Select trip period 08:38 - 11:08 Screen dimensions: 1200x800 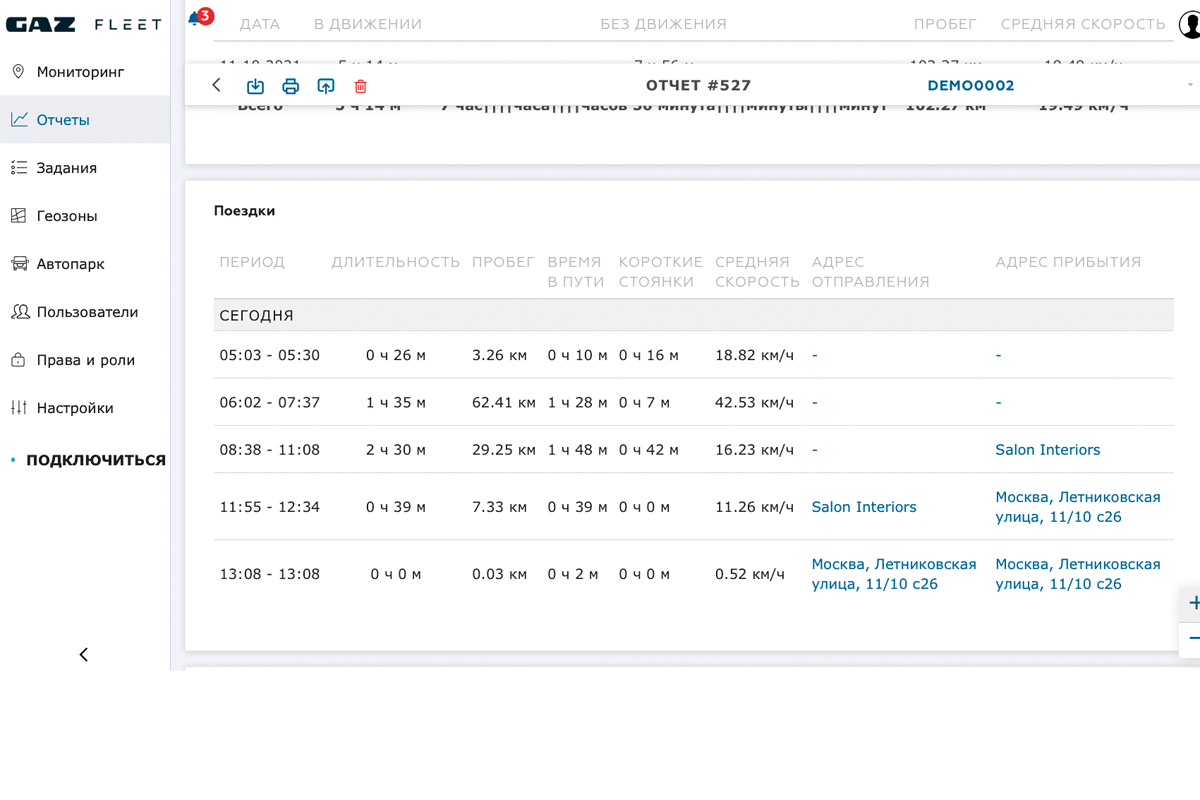(270, 450)
